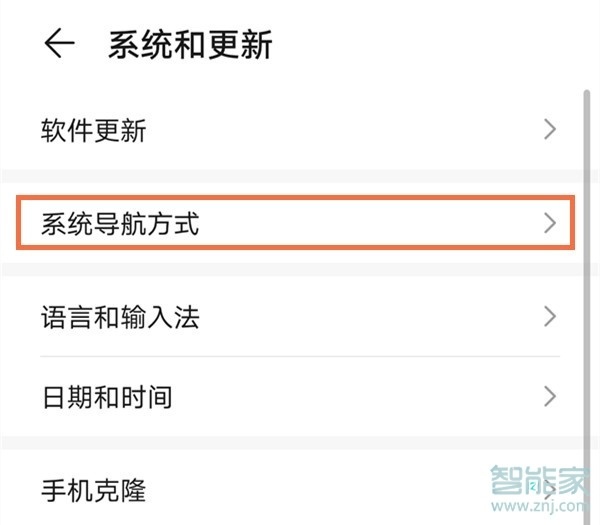Click the chevron beside 系统导航方式

tap(549, 223)
